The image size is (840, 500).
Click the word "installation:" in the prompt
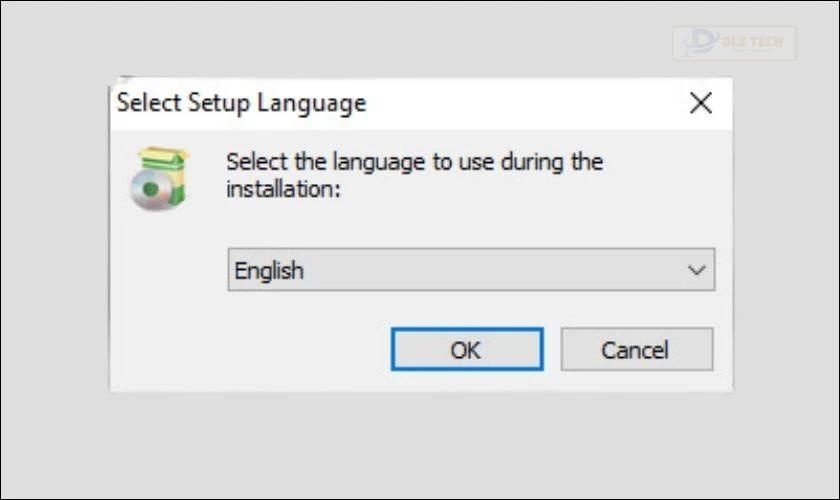click(283, 189)
